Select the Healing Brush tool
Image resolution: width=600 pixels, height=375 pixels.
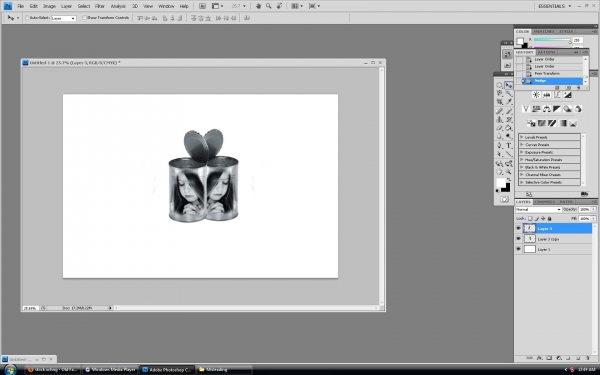(x=499, y=111)
